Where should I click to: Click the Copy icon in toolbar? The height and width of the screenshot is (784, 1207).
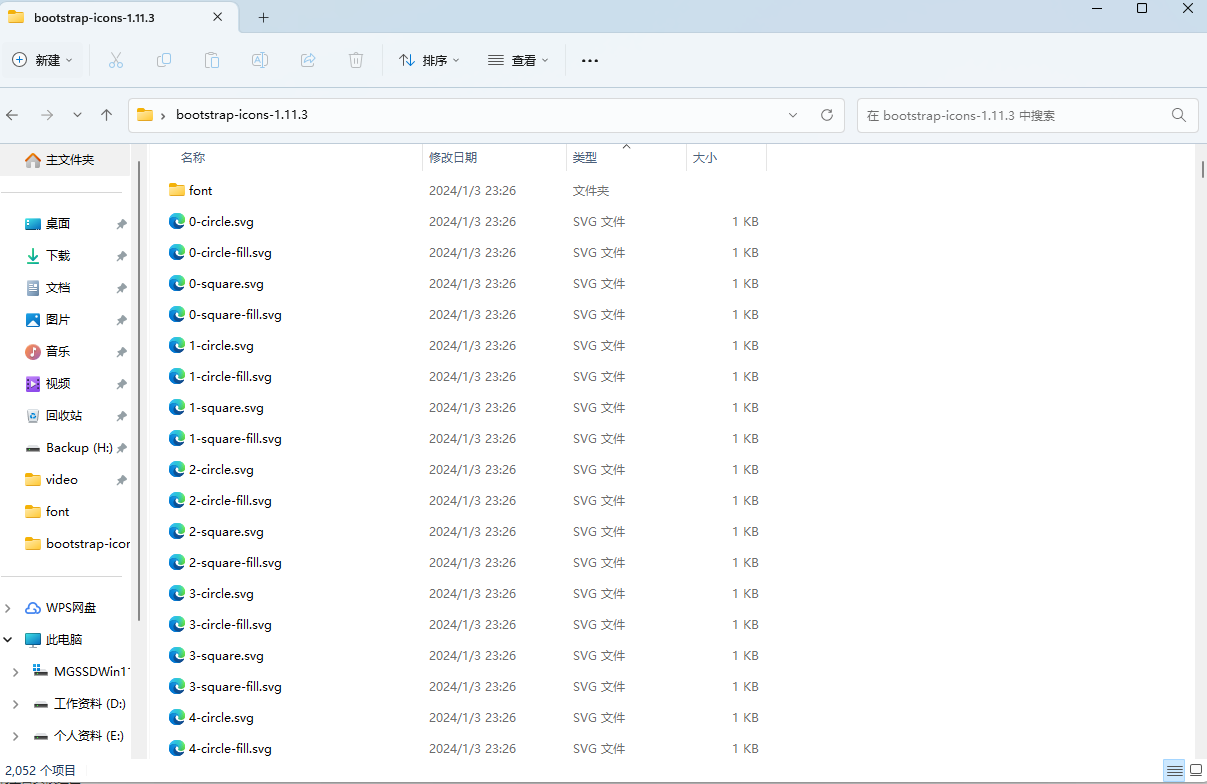tap(164, 60)
